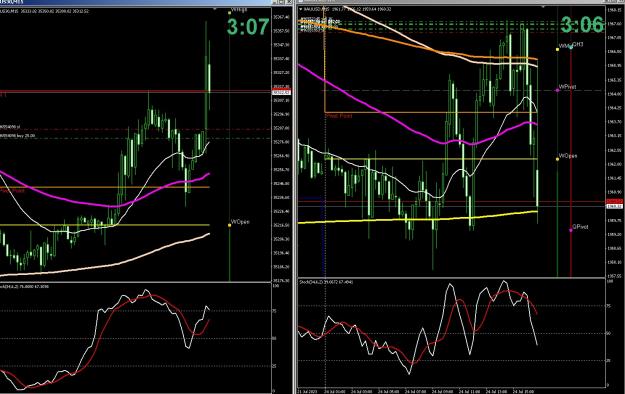The image size is (625, 394).
Task: Select the QH3 label on right chart
Action: click(x=578, y=44)
